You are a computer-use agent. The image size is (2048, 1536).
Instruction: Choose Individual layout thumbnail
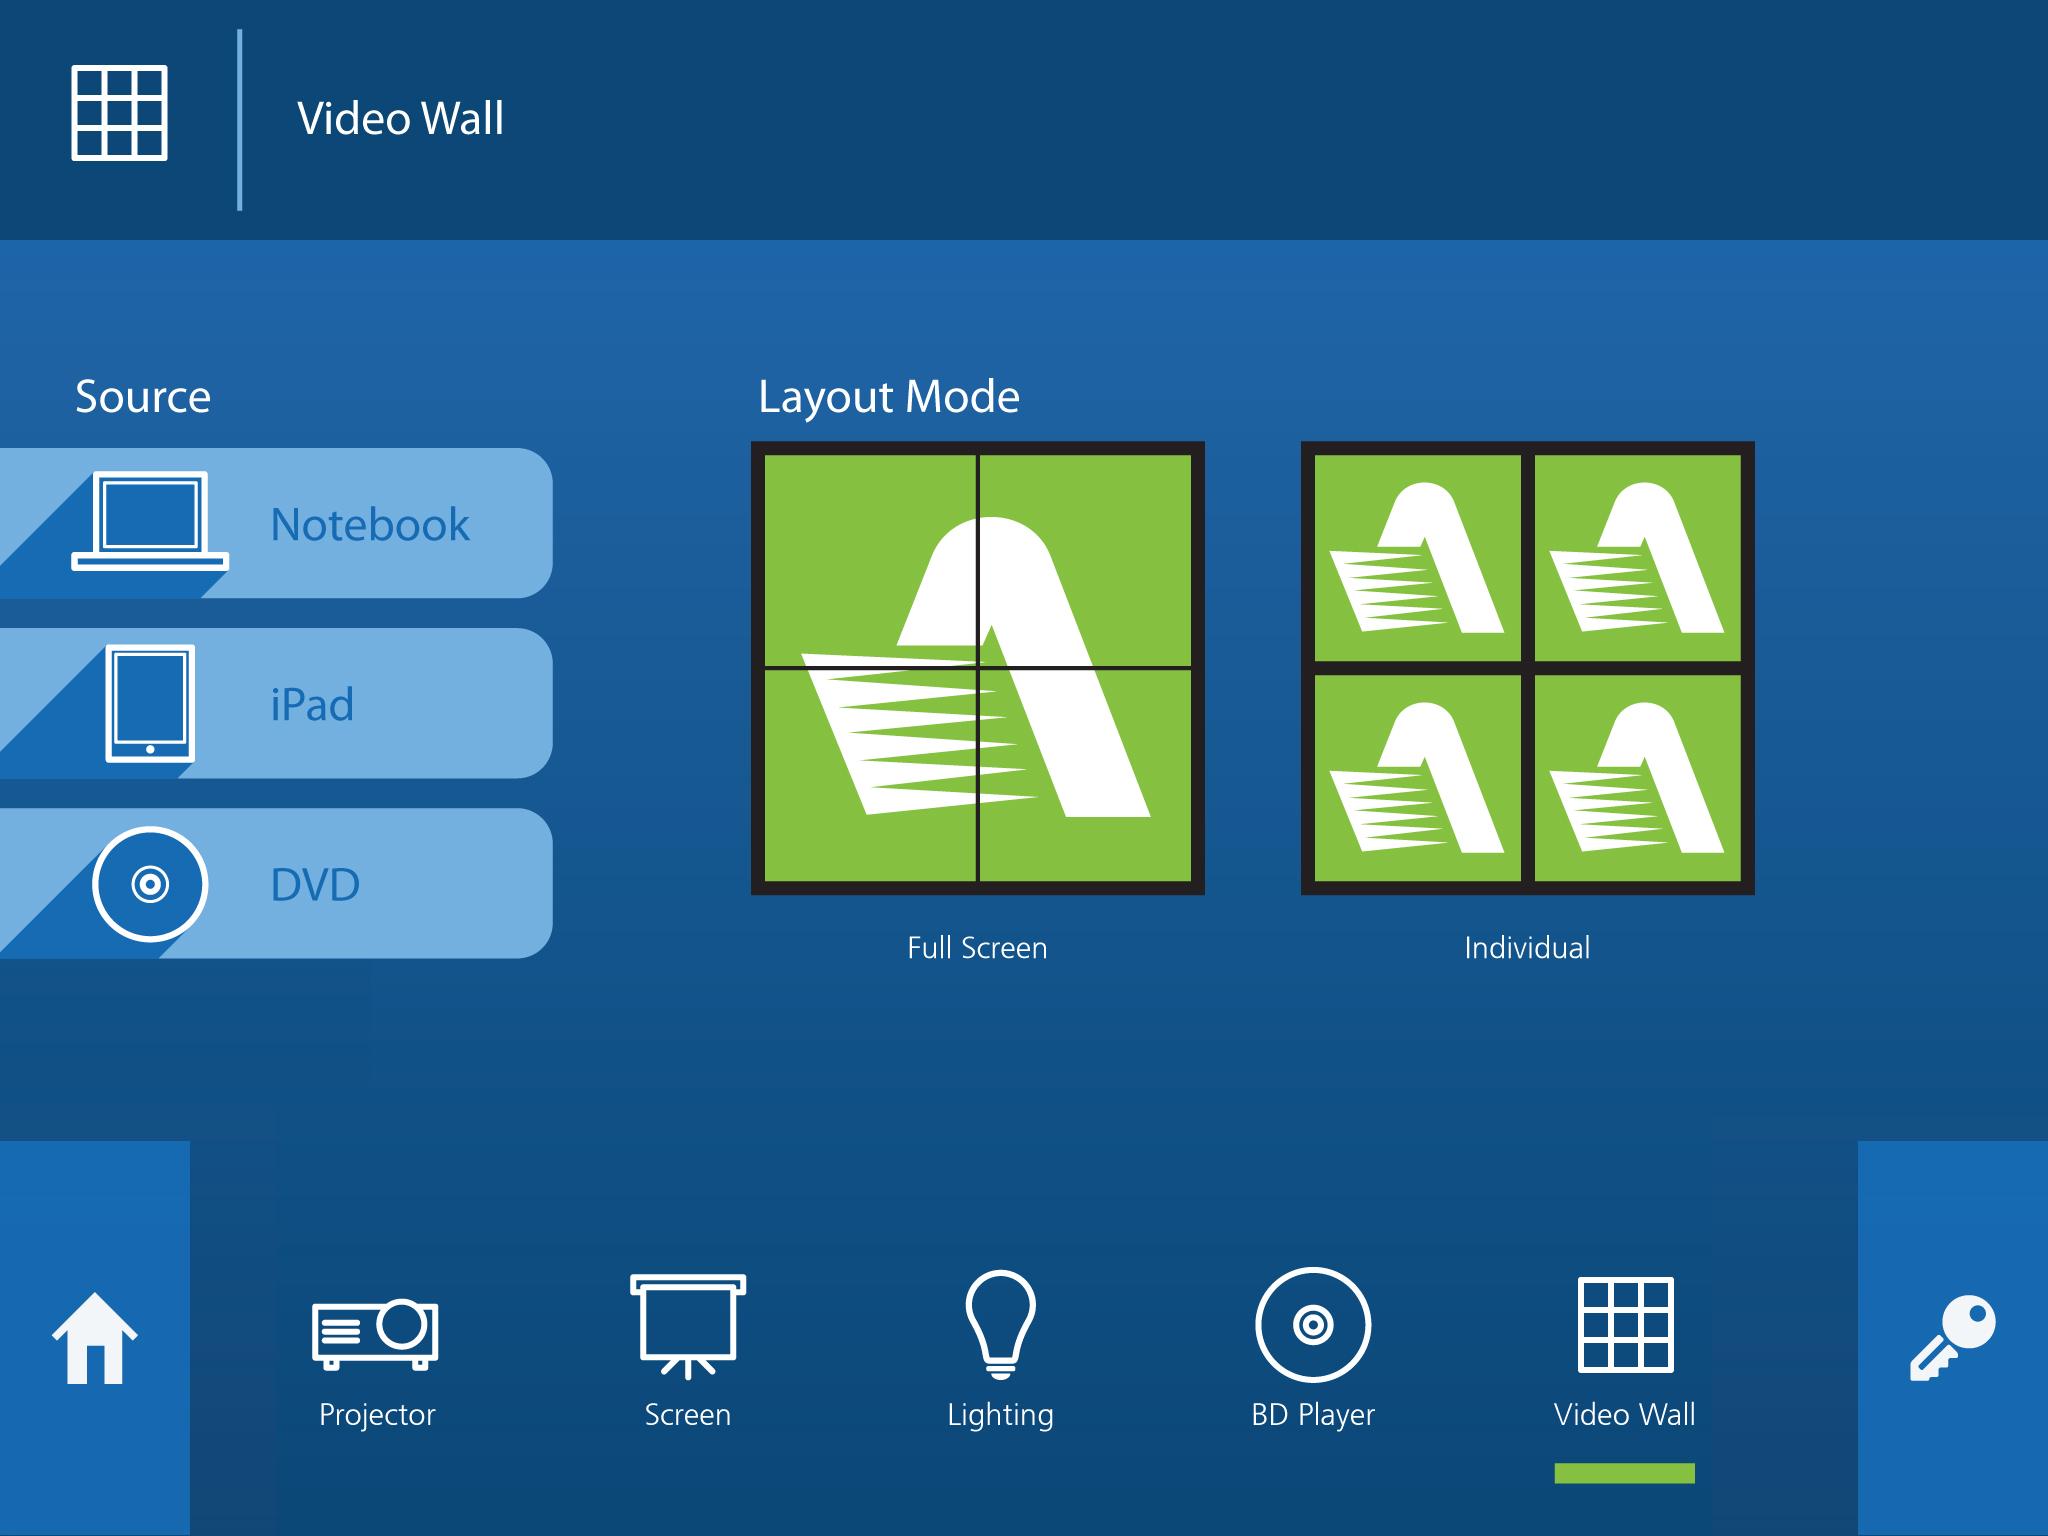(1527, 668)
